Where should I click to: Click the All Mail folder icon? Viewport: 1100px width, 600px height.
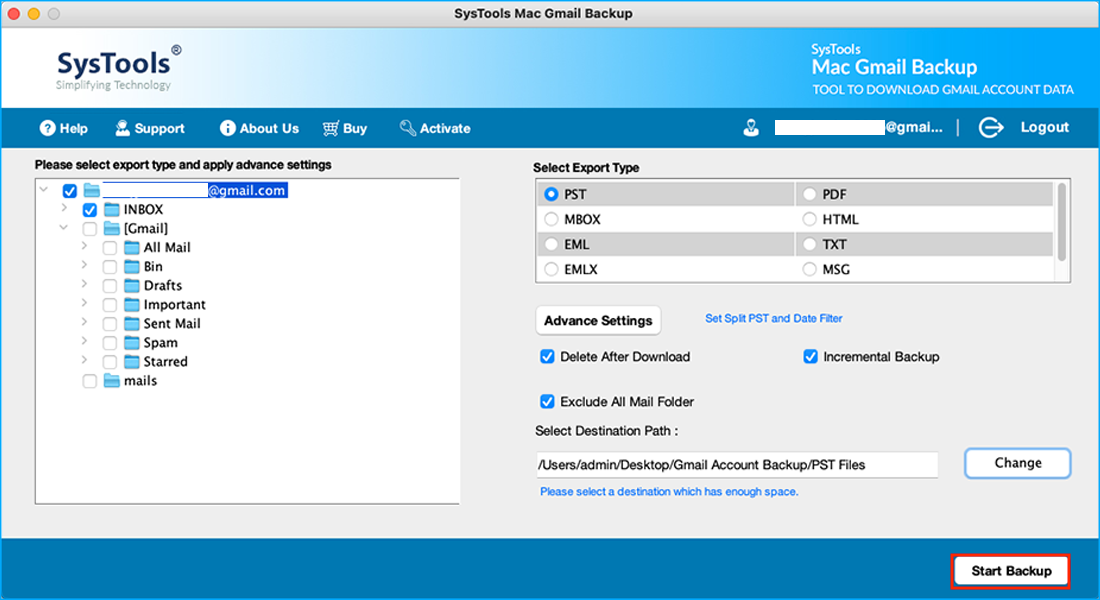[x=132, y=247]
